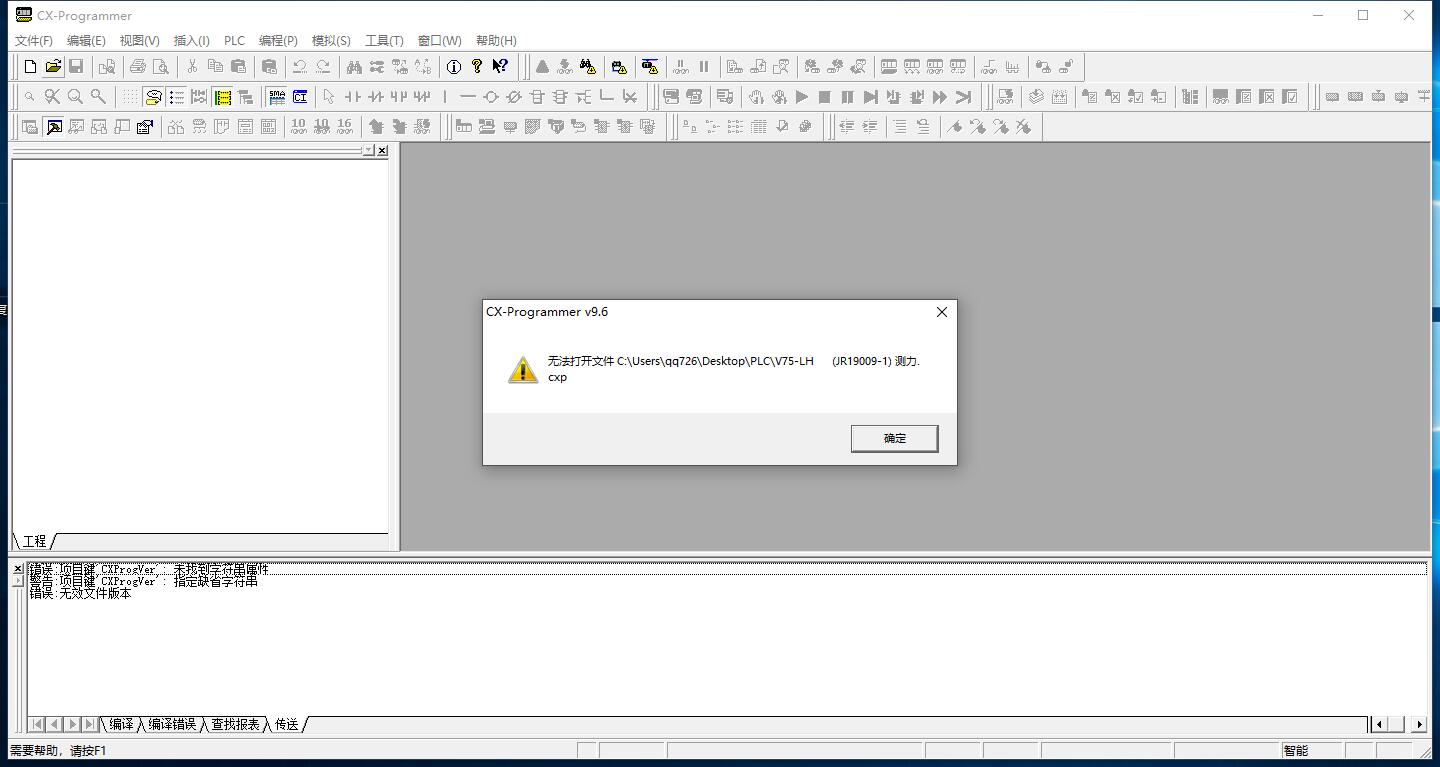
Task: Toggle the highlighted magnifier window button
Action: (53, 127)
